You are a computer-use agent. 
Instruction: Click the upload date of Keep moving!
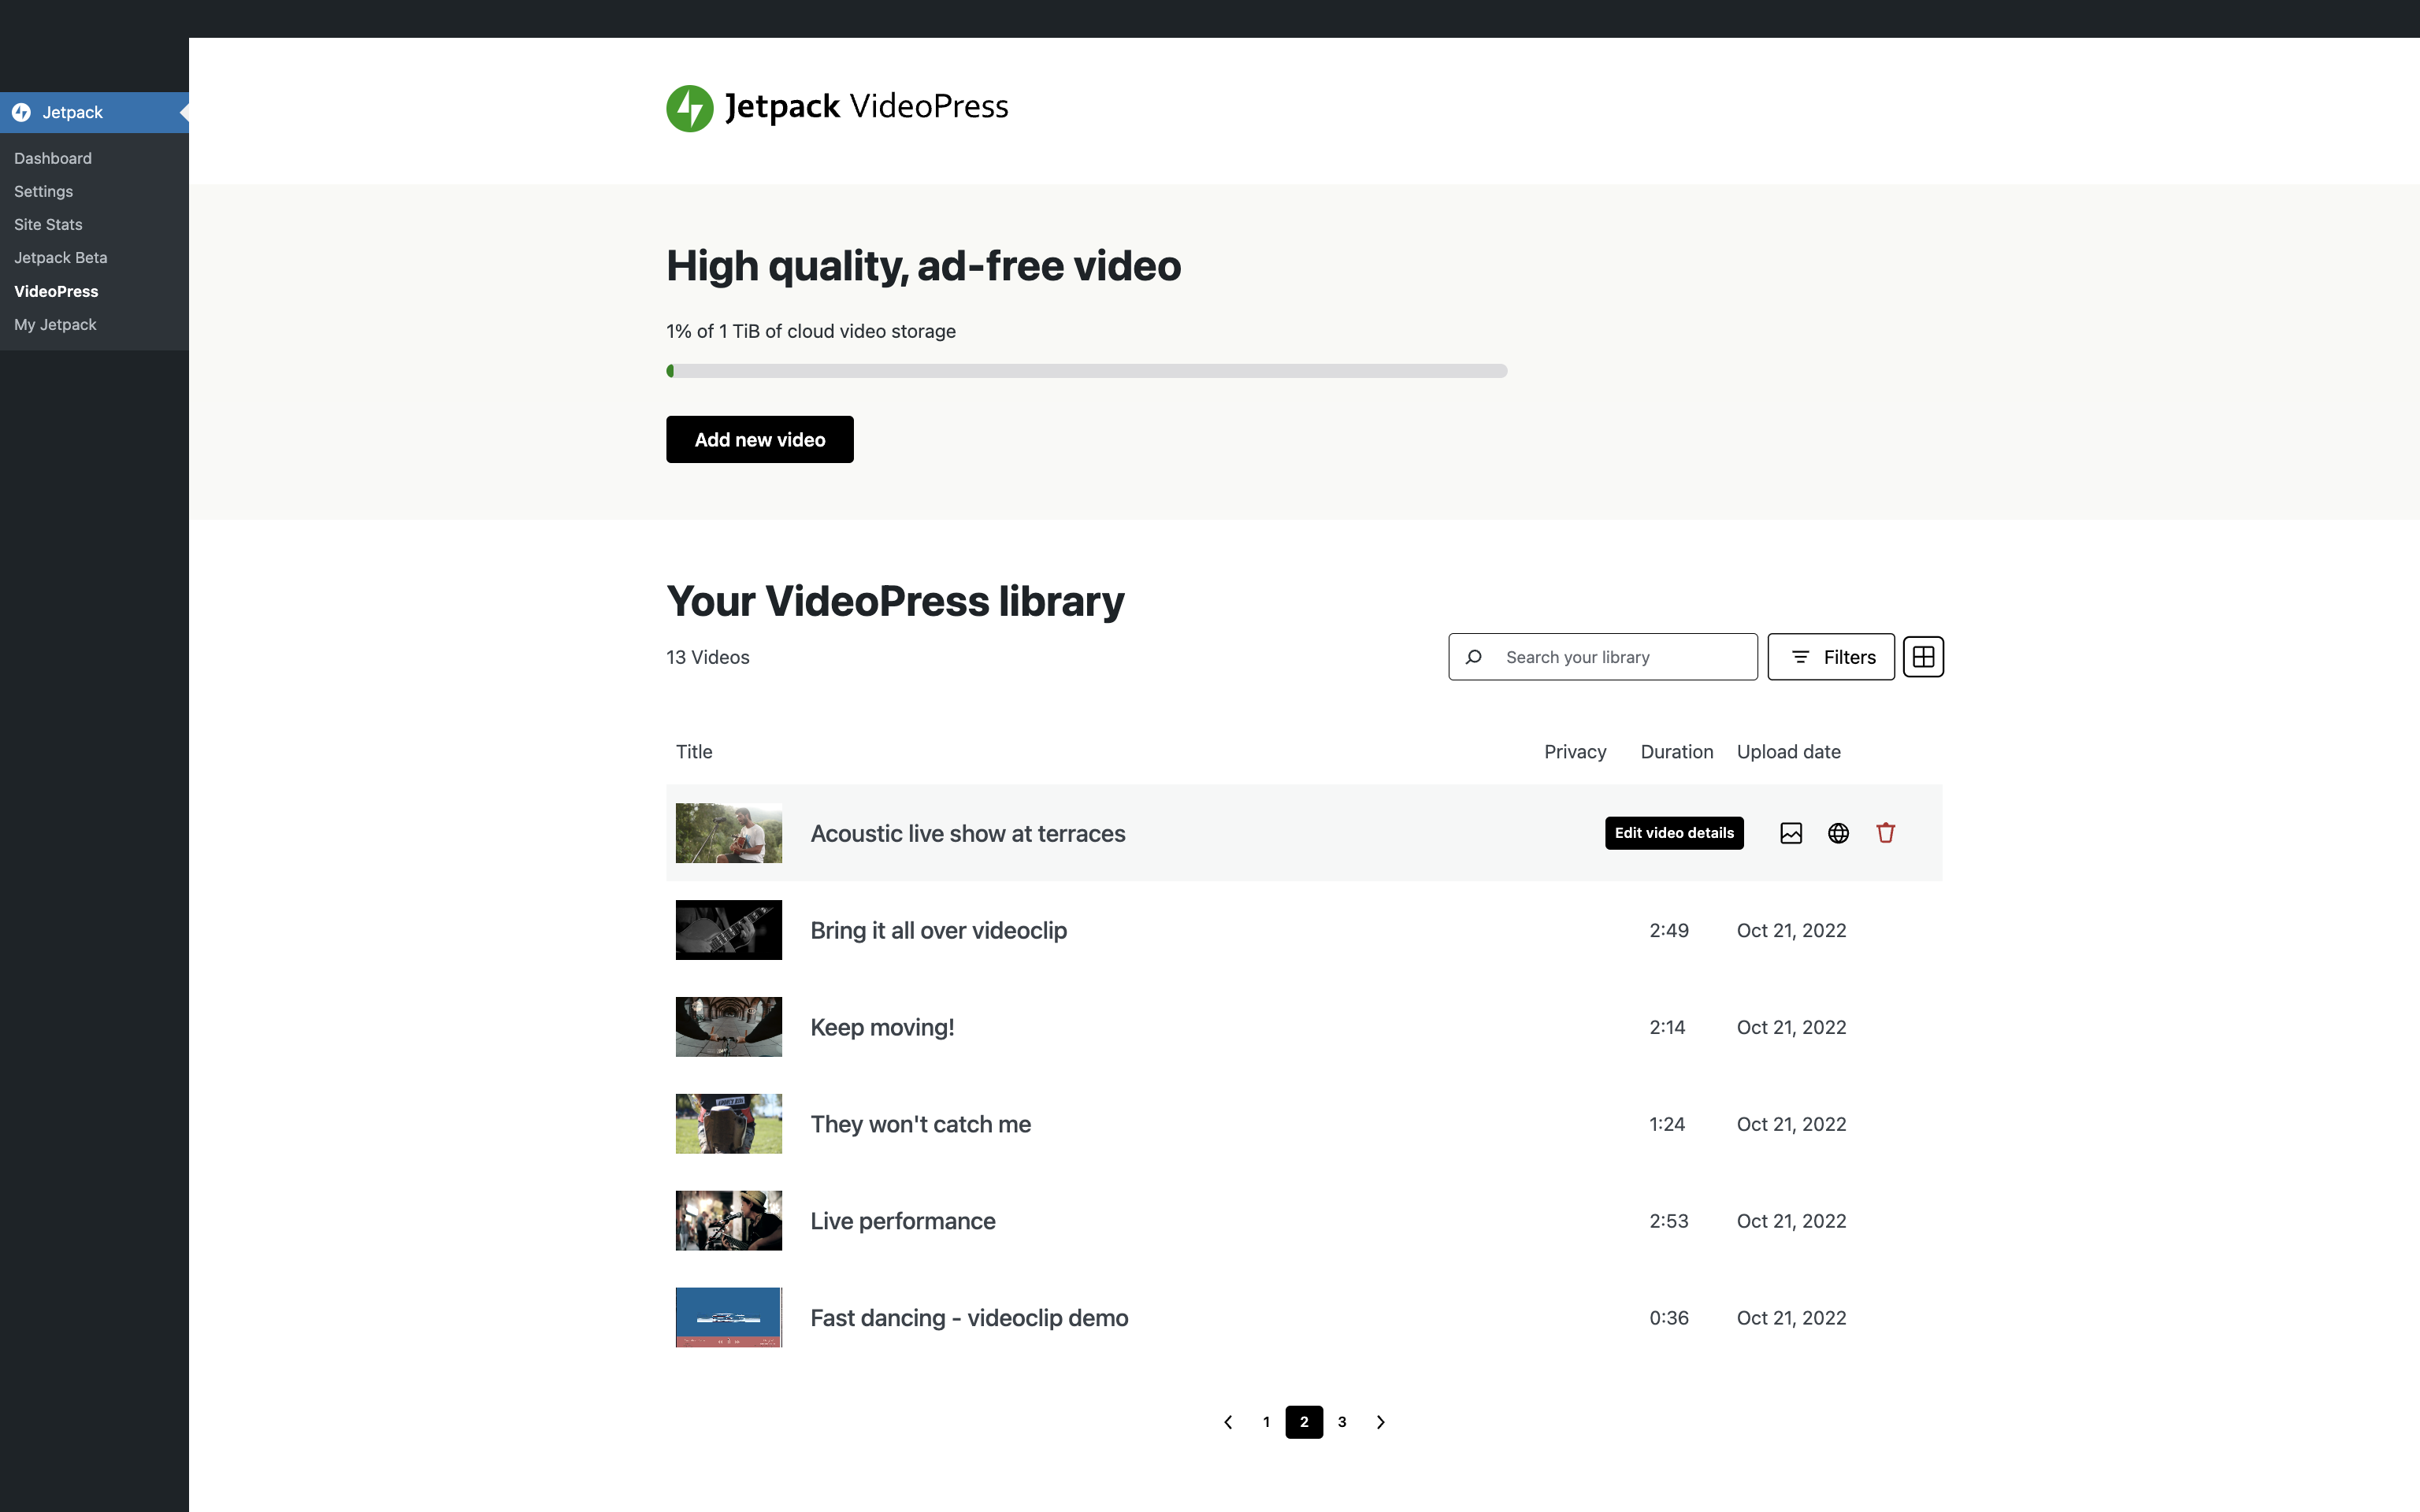tap(1792, 1027)
